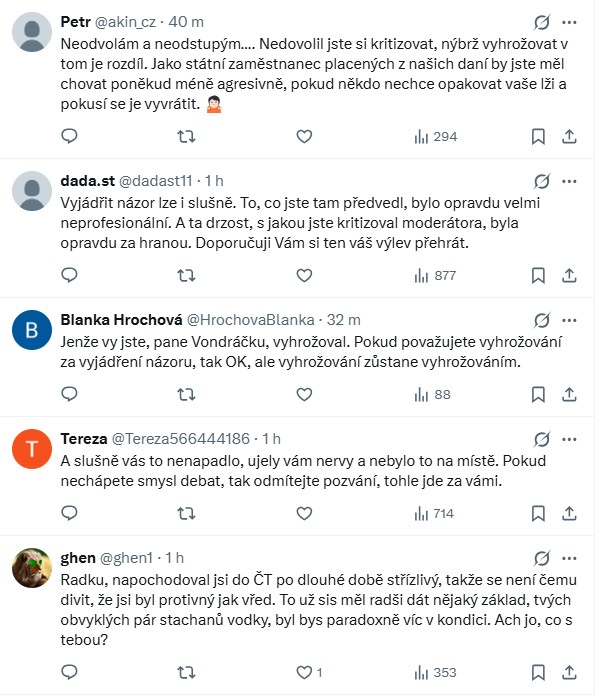
Task: Open Grok icon on Petr's tweet
Action: [541, 22]
